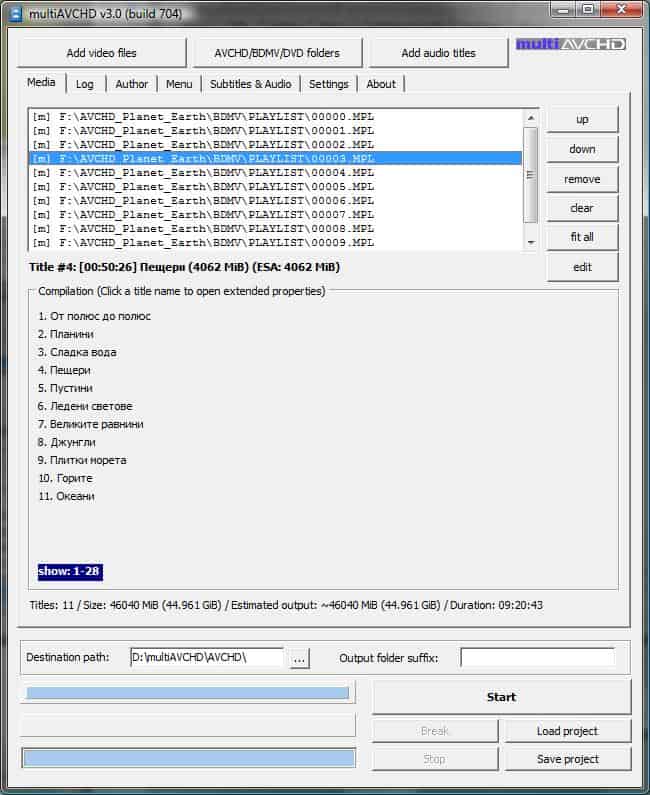
Task: Click the multiAVCHD title bar app icon
Action: pyautogui.click(x=16, y=14)
